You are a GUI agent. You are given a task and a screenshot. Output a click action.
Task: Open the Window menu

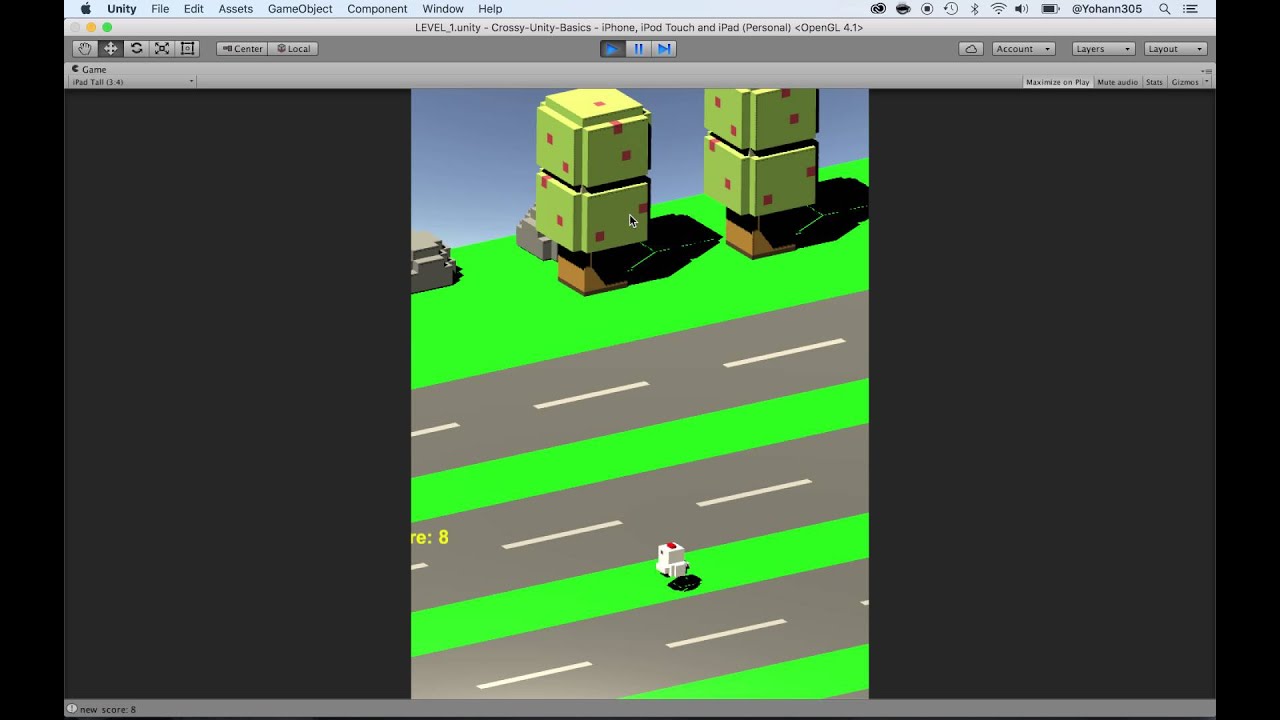pyautogui.click(x=442, y=9)
